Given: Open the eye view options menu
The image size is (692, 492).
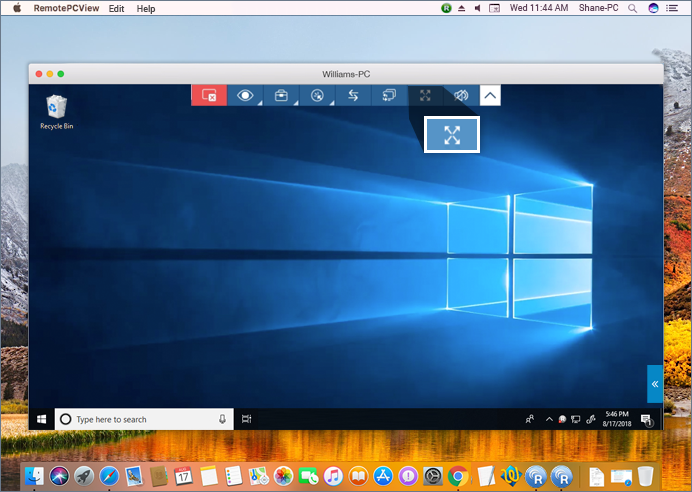Looking at the screenshot, I should [245, 96].
